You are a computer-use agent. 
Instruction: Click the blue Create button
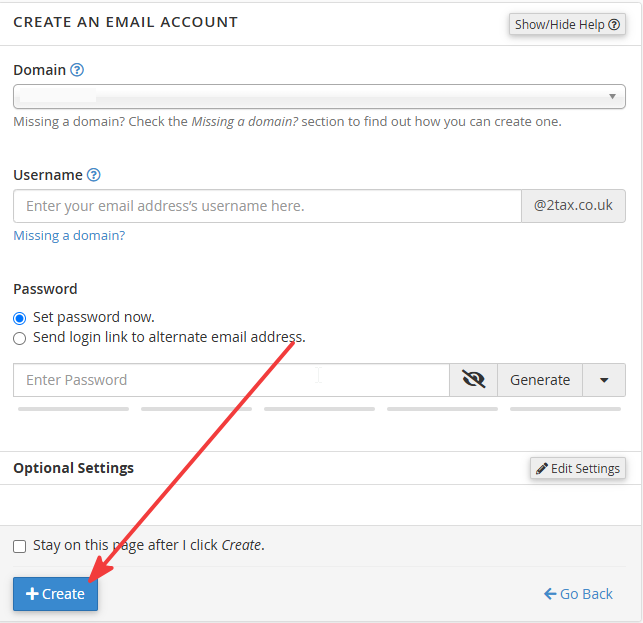tap(55, 594)
